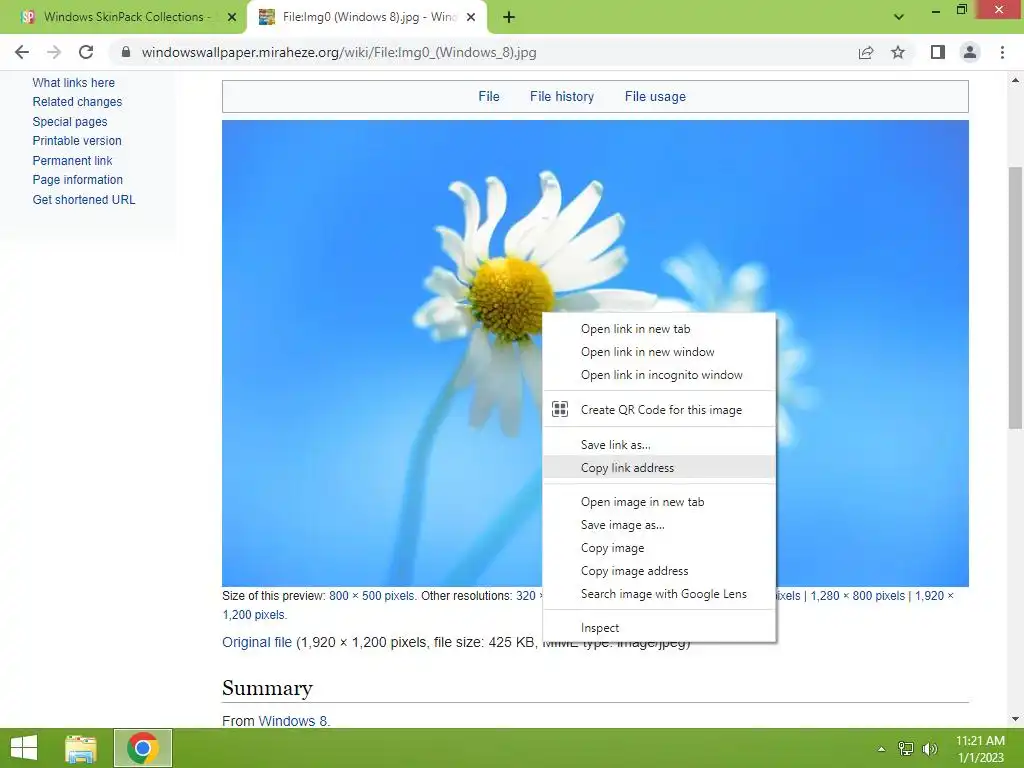Image resolution: width=1024 pixels, height=768 pixels.
Task: Open a new browser tab
Action: [509, 18]
